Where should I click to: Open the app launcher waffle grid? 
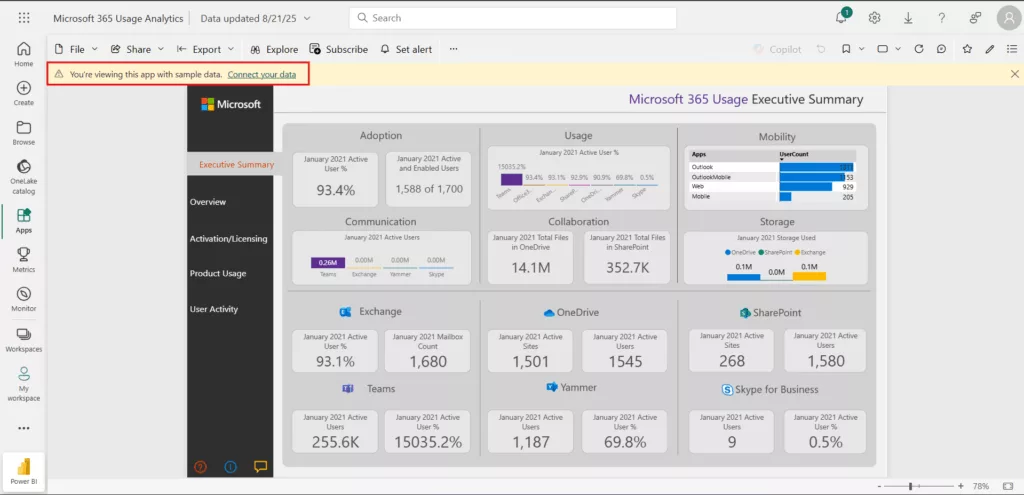[x=24, y=18]
